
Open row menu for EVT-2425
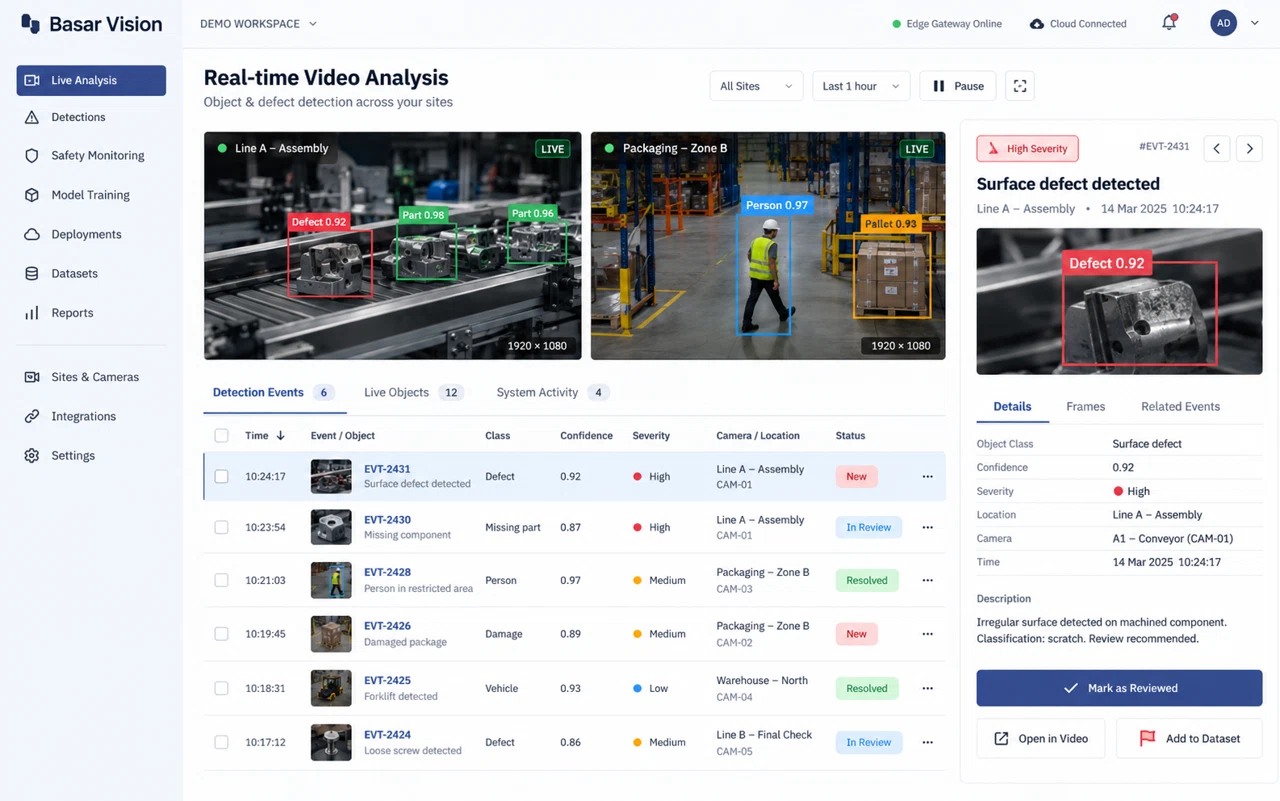[927, 688]
